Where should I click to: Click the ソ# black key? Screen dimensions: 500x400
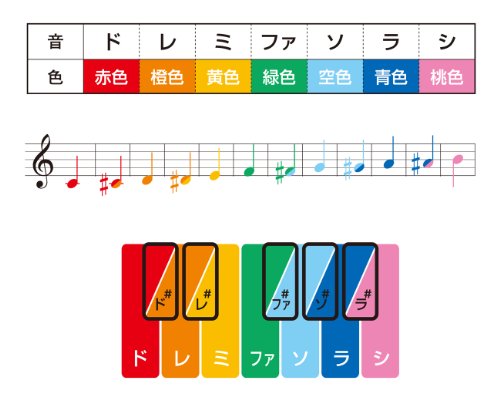tap(320, 281)
